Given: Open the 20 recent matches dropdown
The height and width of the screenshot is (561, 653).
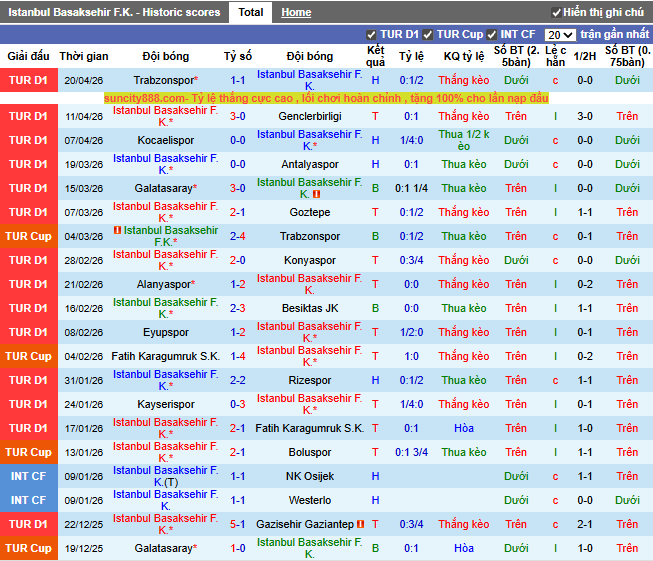Looking at the screenshot, I should [x=559, y=34].
